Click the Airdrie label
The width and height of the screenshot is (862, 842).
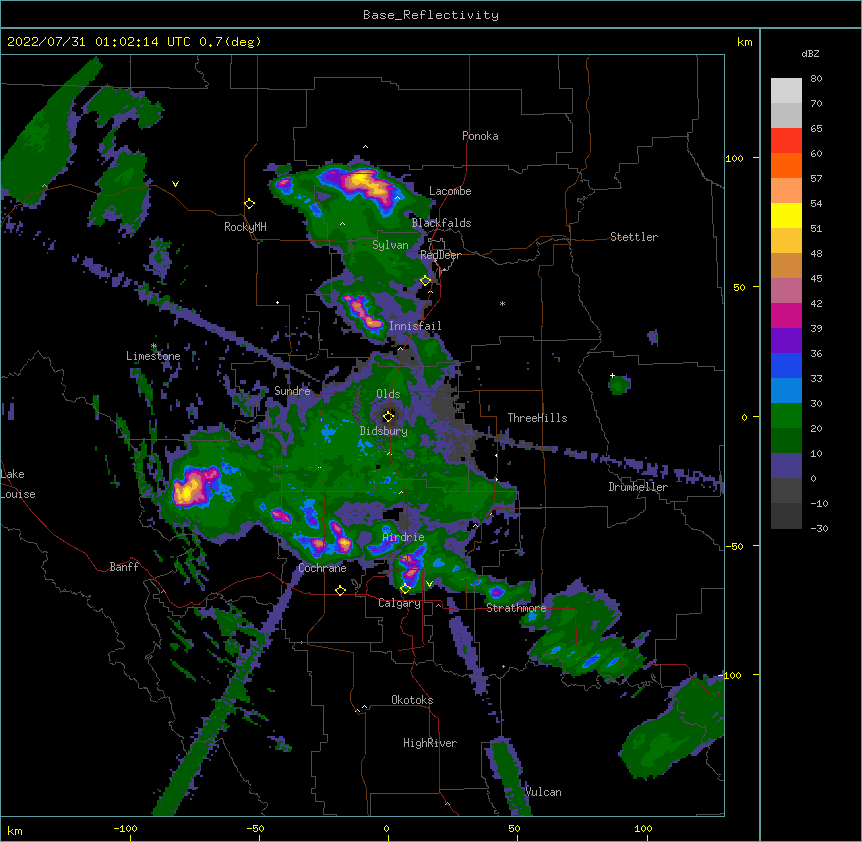tap(403, 537)
